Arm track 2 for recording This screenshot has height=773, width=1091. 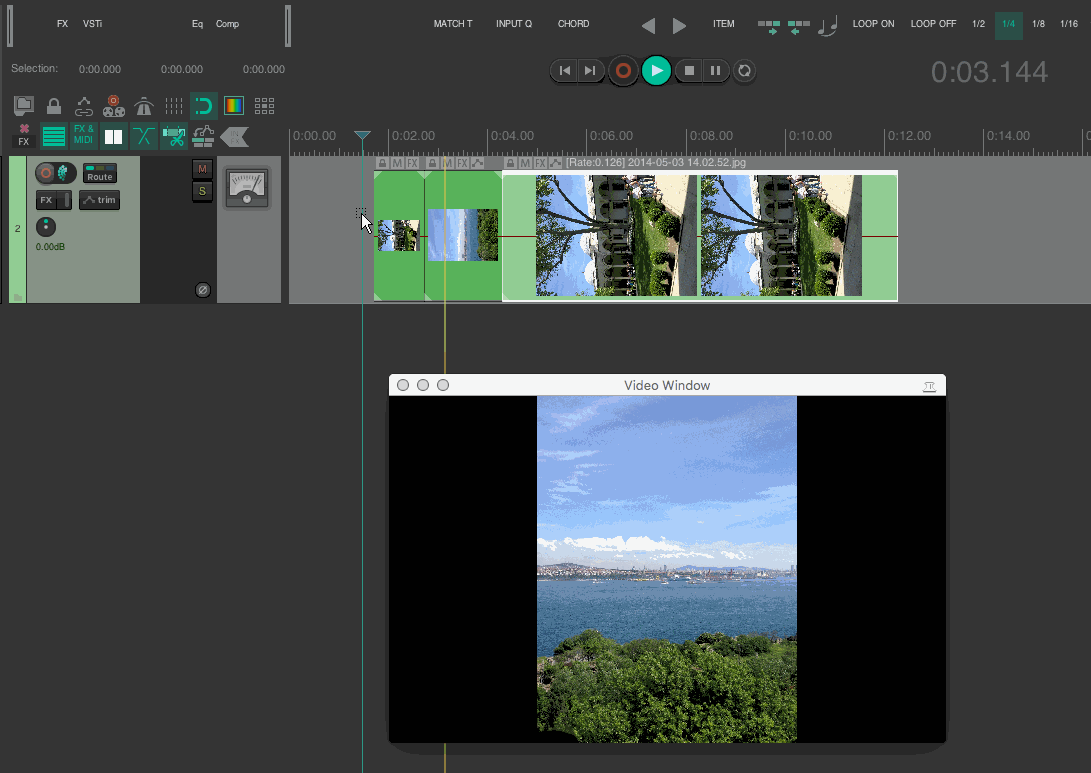[x=46, y=173]
